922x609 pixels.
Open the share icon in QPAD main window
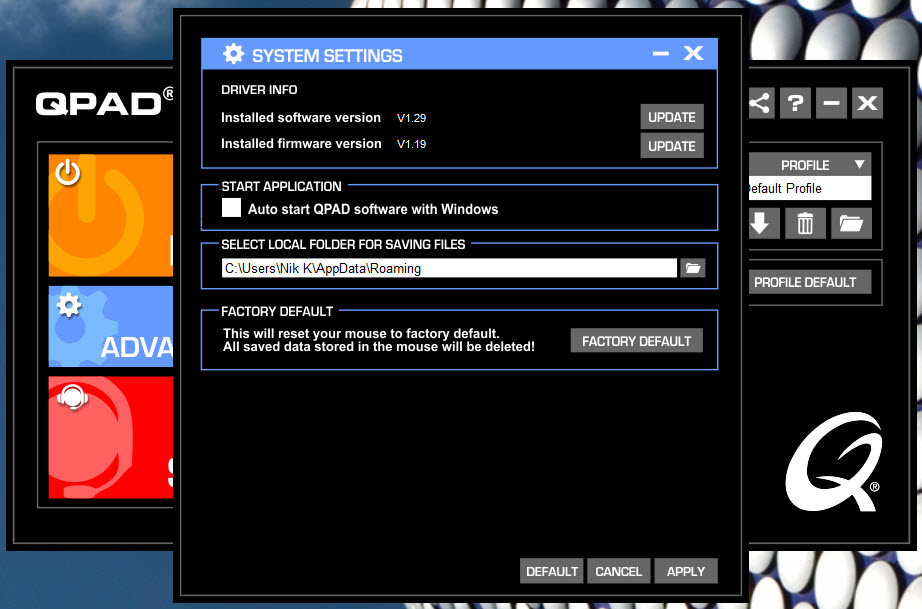(761, 103)
